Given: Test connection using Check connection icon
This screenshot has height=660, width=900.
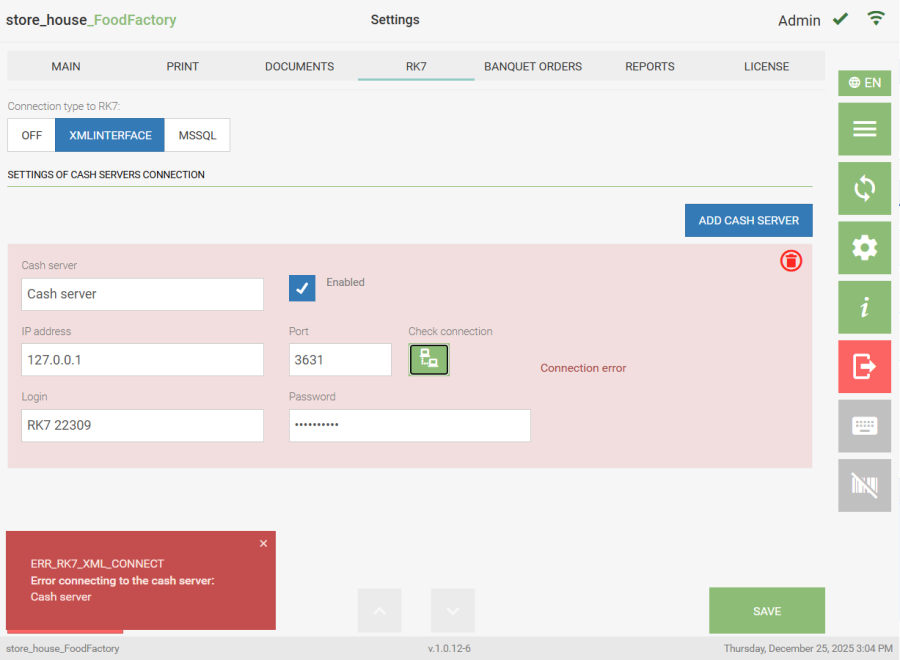Looking at the screenshot, I should (x=429, y=360).
